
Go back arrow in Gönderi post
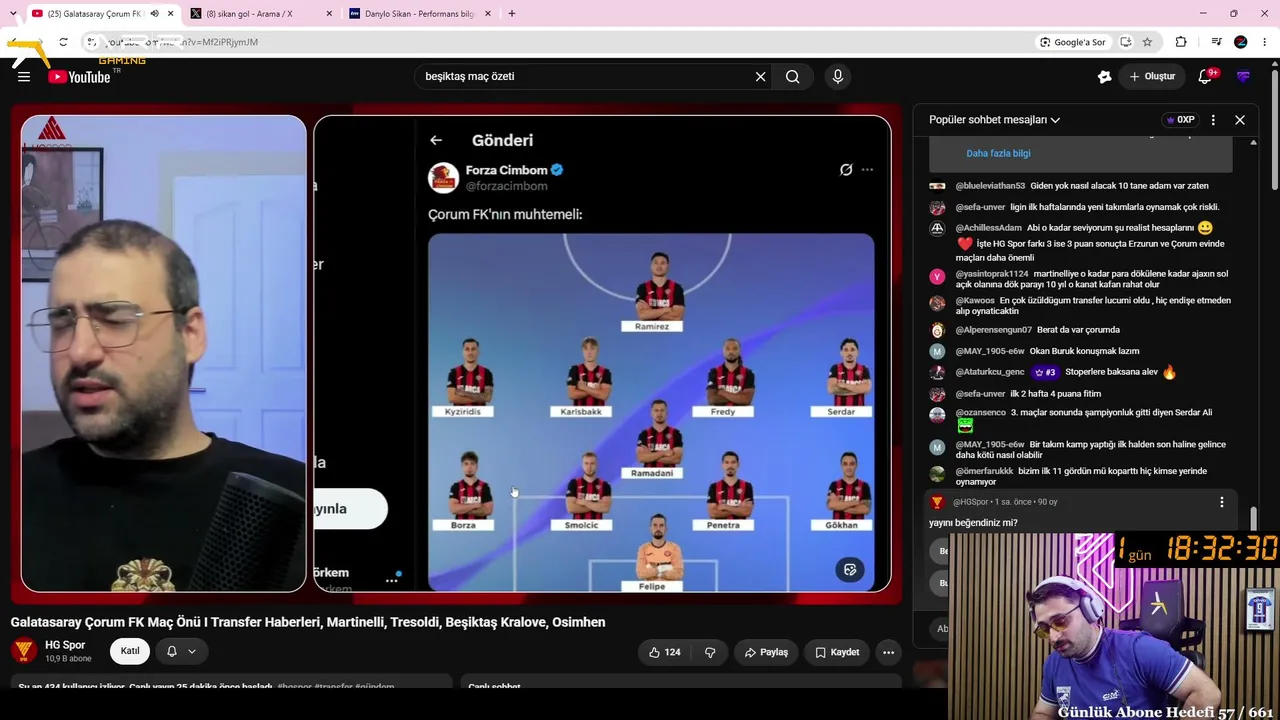(436, 140)
